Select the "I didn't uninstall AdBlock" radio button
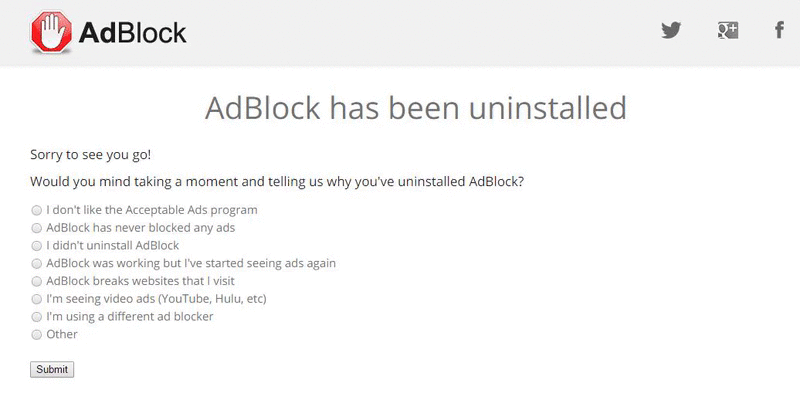This screenshot has width=800, height=400. 36,246
